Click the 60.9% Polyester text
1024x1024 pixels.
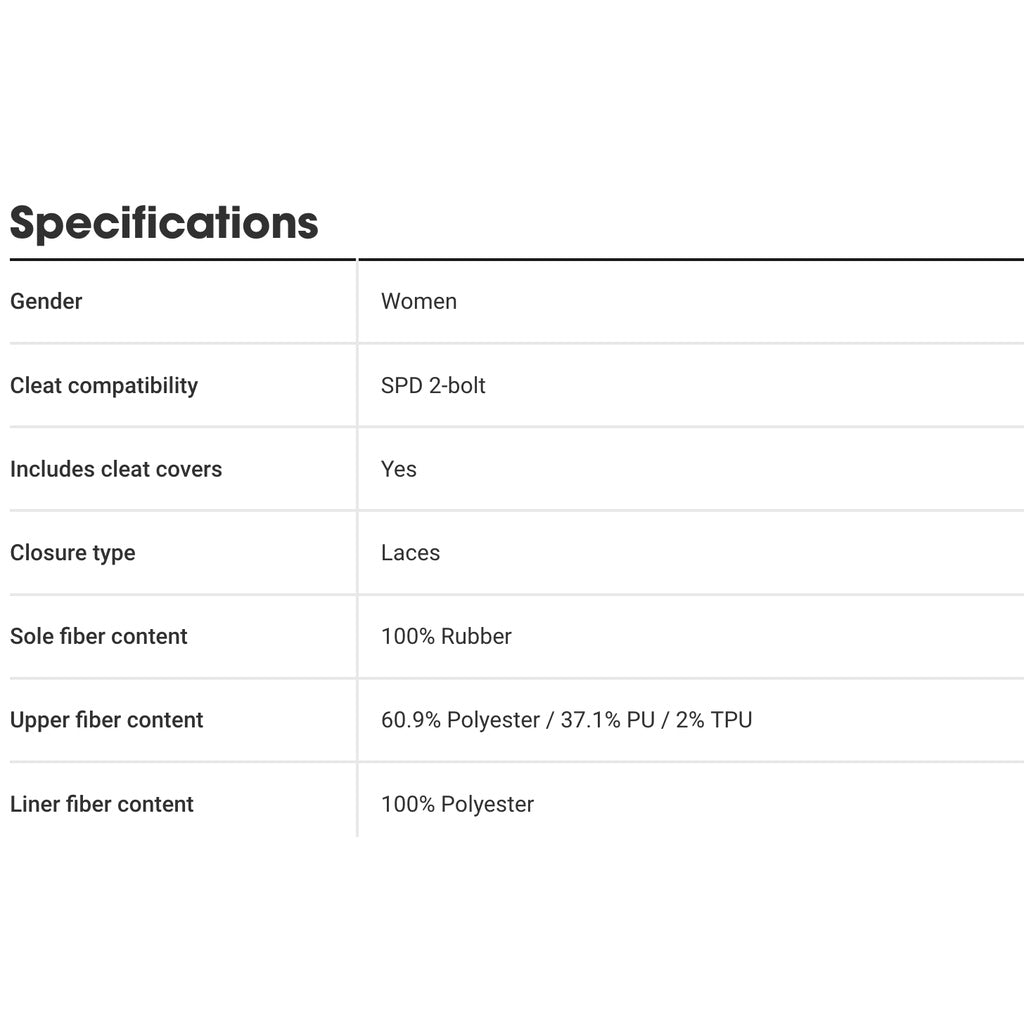(460, 720)
